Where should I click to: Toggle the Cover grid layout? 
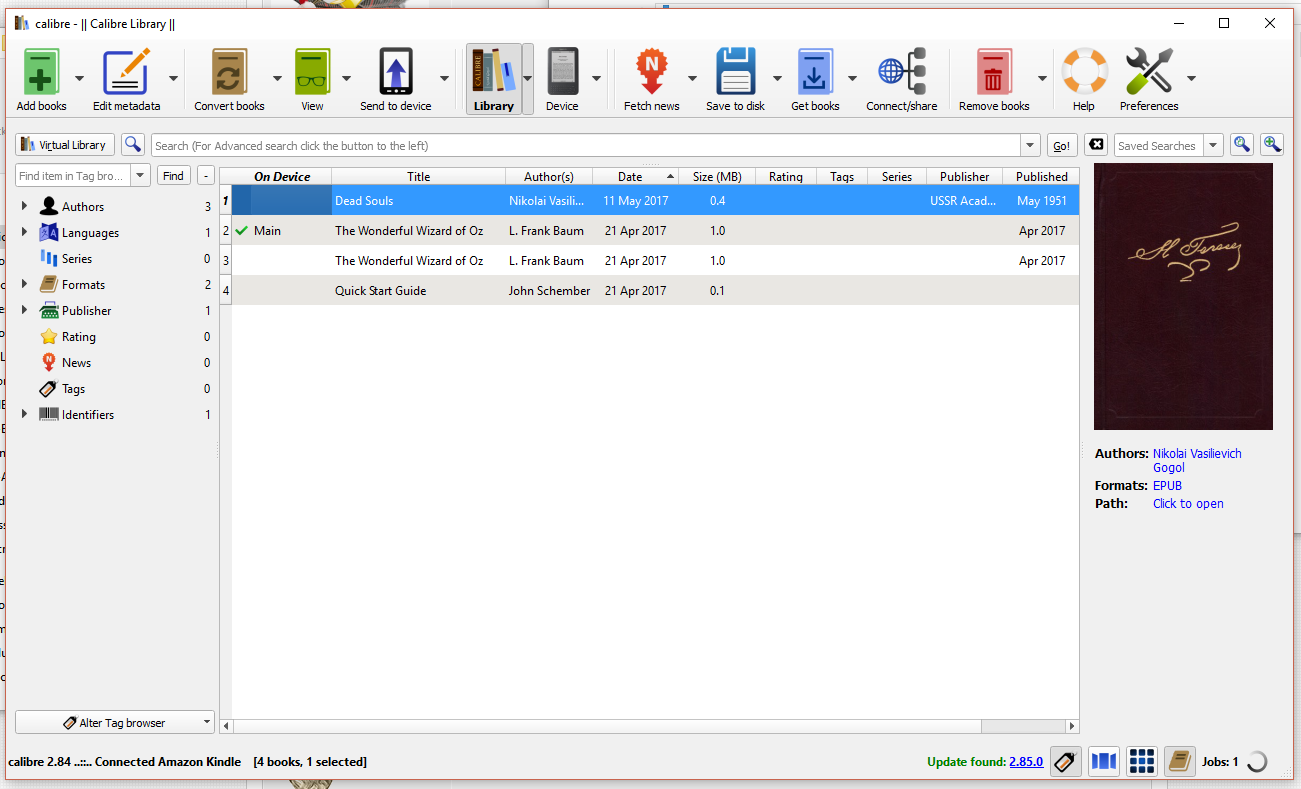1141,761
